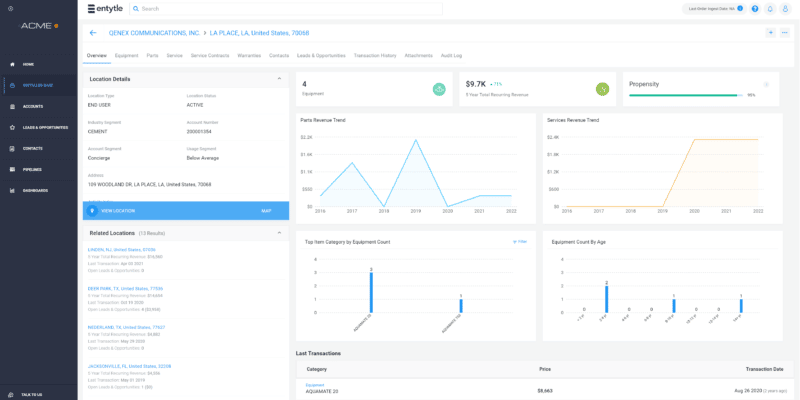Open the three-dots more options menu
This screenshot has height=400, width=800.
pyautogui.click(x=785, y=33)
